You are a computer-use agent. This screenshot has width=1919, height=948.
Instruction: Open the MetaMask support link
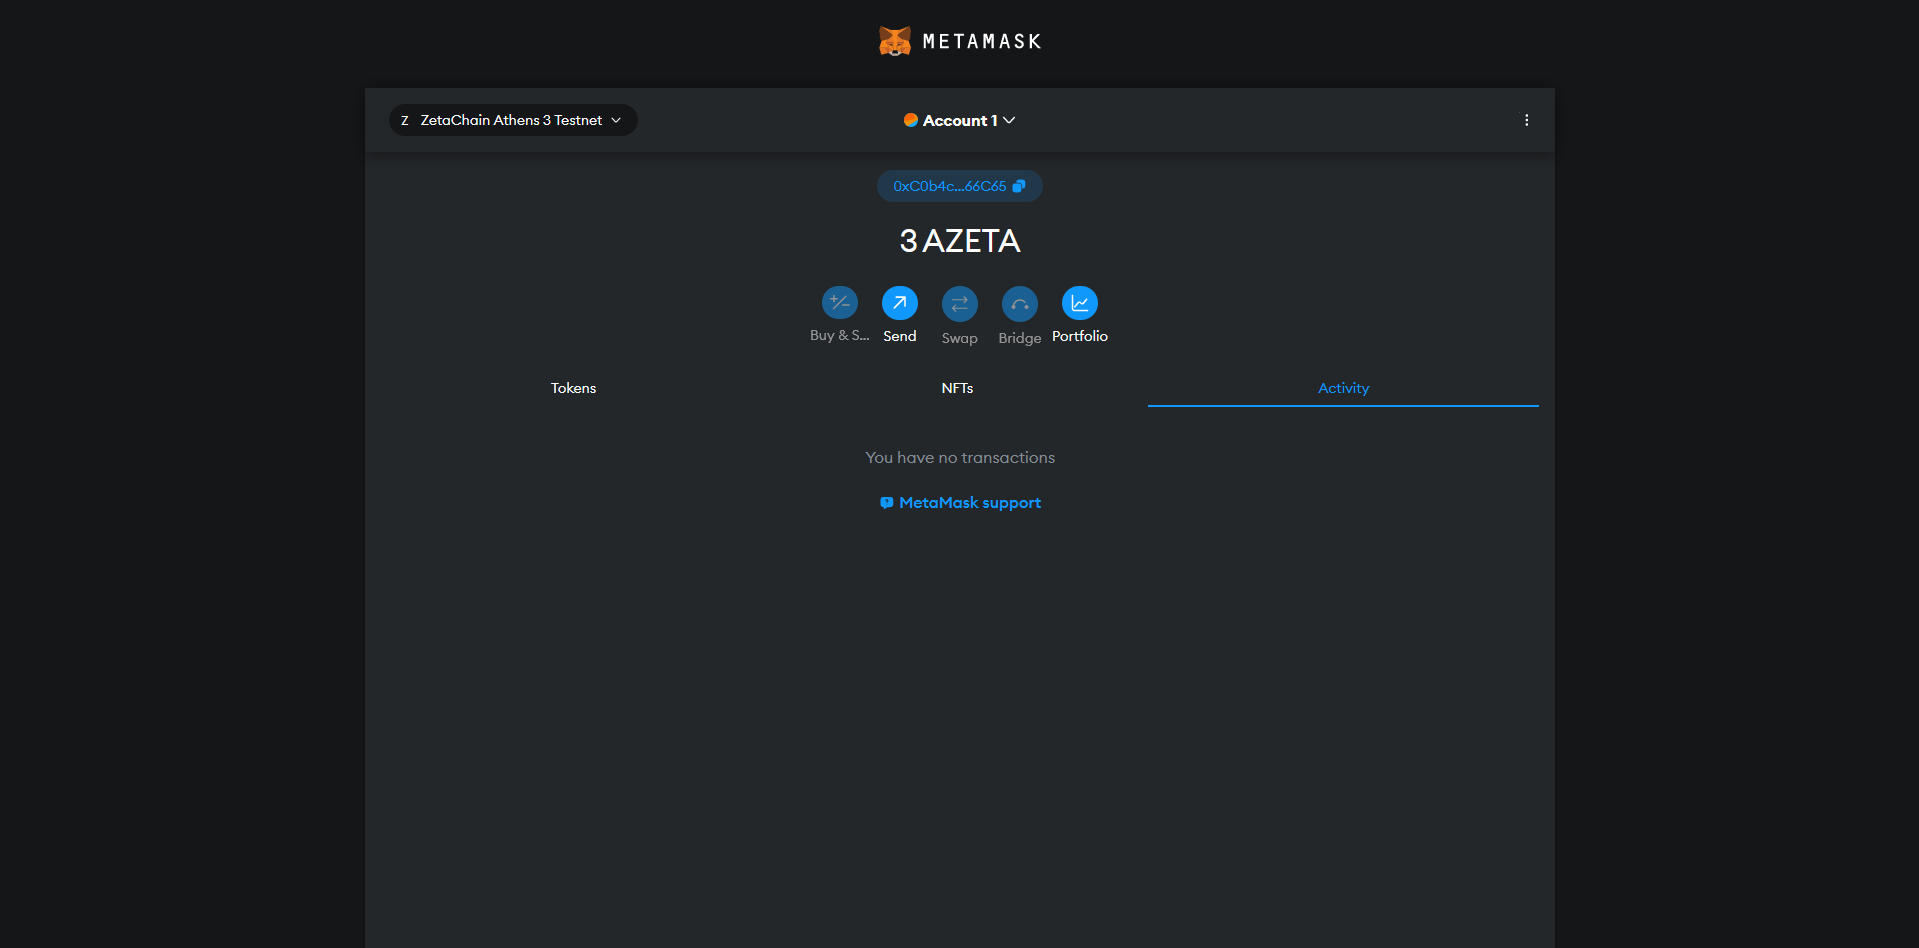pyautogui.click(x=969, y=503)
